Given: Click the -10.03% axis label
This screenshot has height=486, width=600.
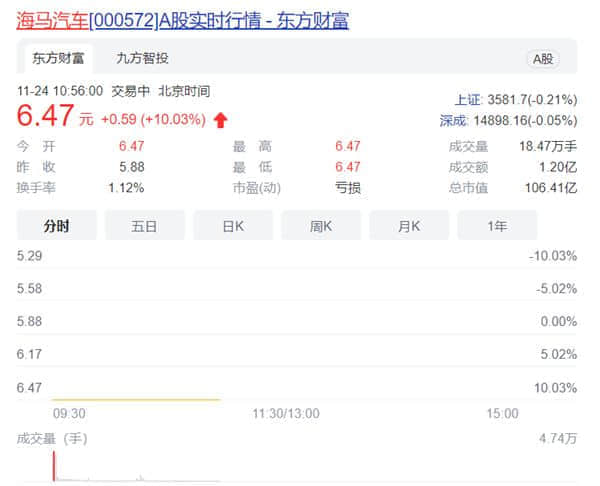Looking at the screenshot, I should [x=553, y=256].
